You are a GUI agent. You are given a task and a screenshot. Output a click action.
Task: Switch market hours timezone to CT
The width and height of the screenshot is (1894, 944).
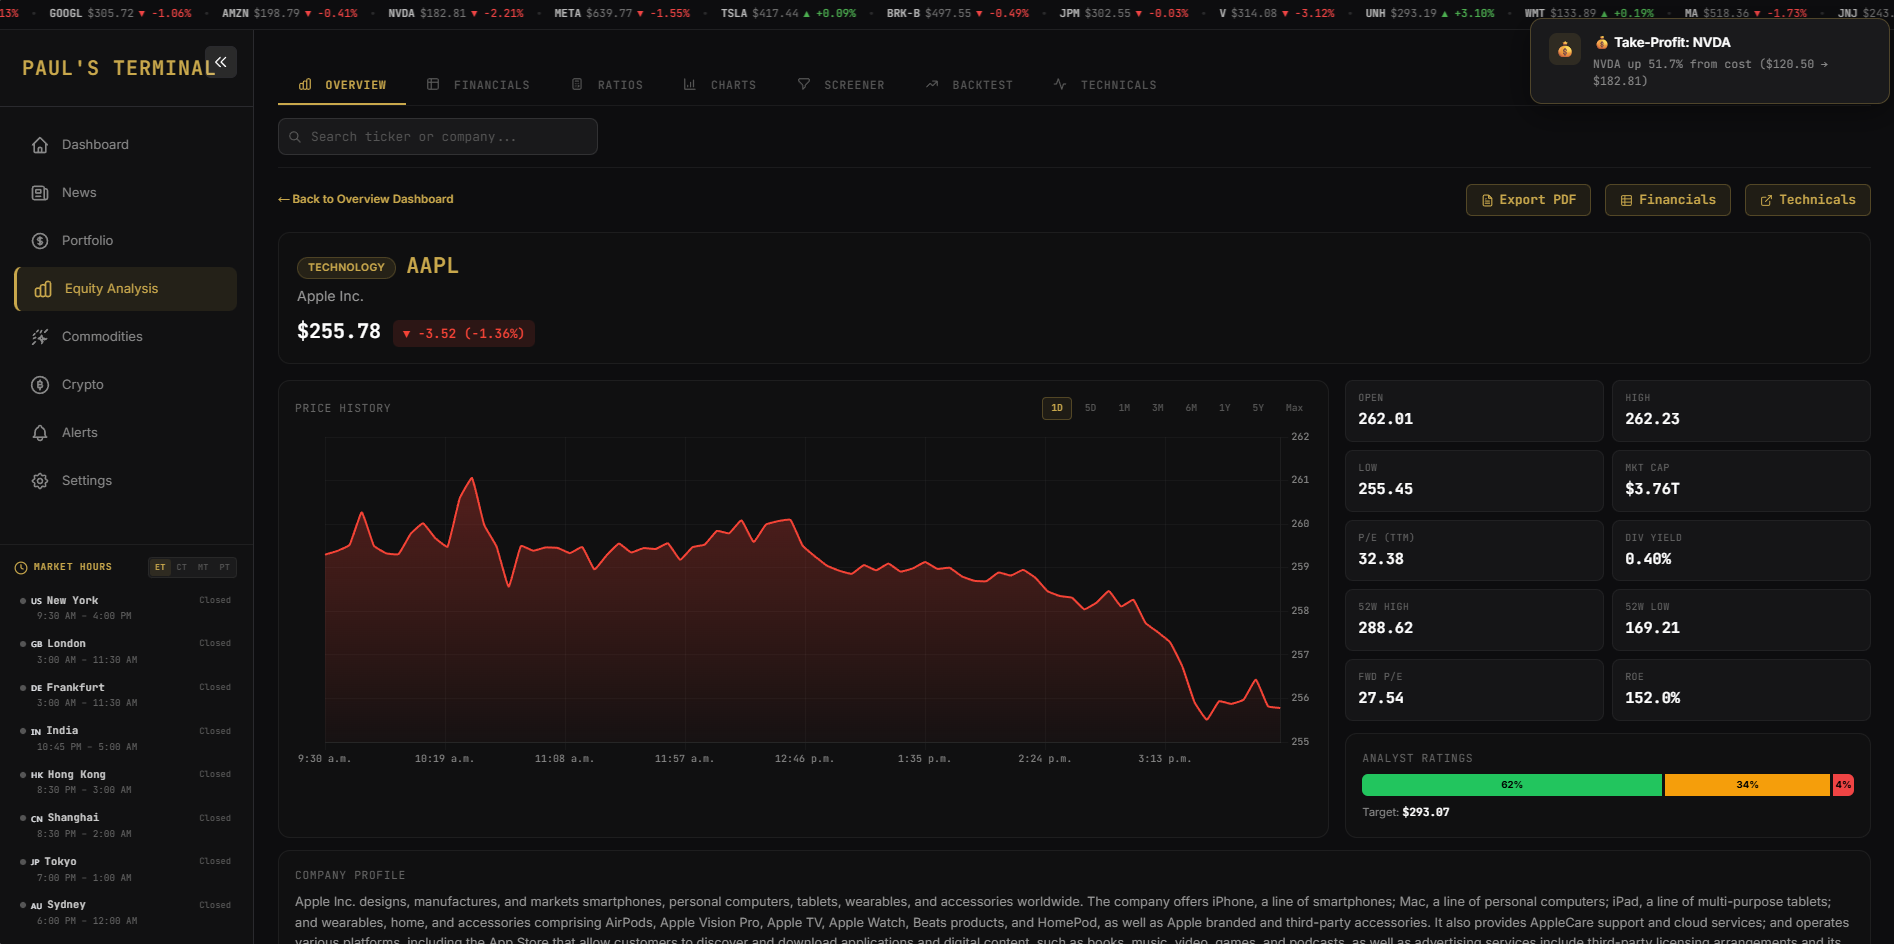181,567
